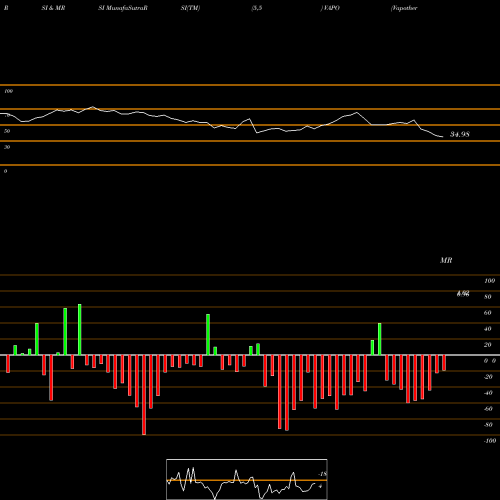Viewport: 500px width, 500px height.
Task: Click the -18 value in mini chart
Action: pyautogui.click(x=322, y=474)
